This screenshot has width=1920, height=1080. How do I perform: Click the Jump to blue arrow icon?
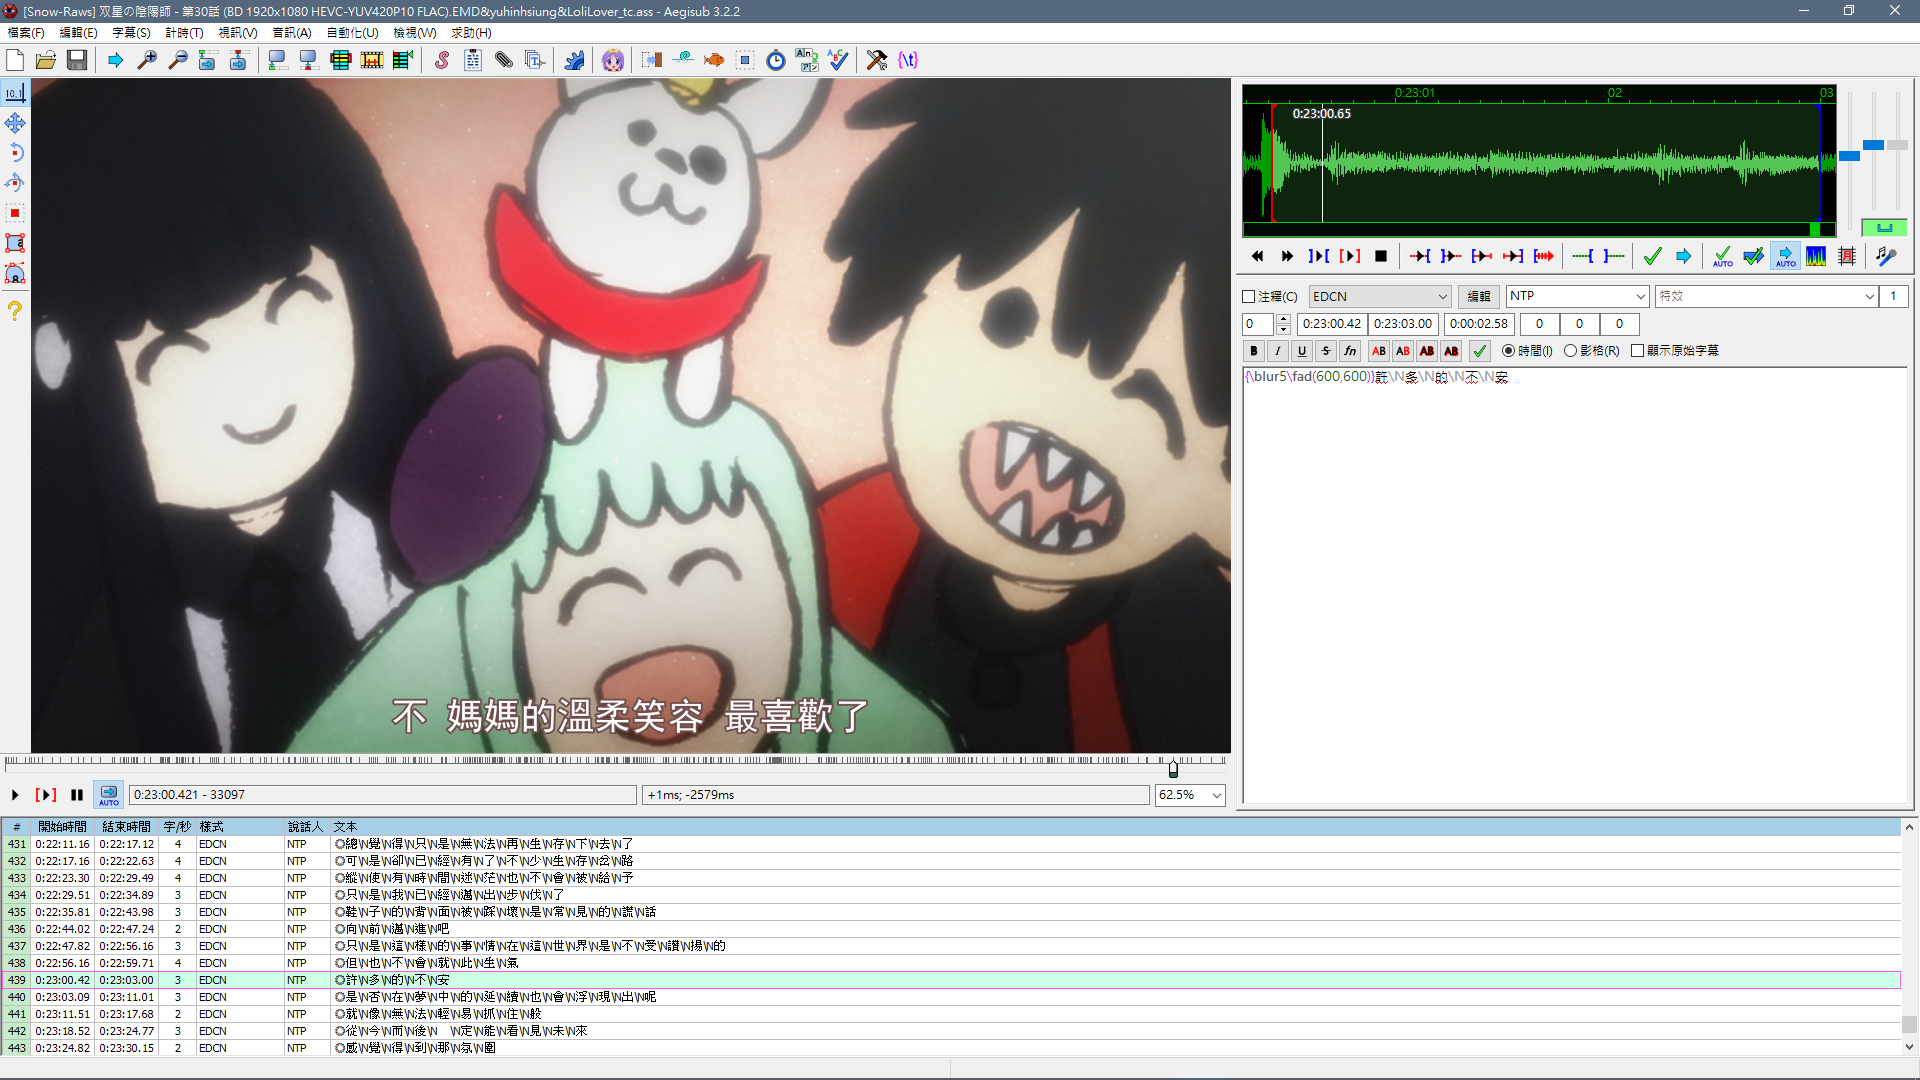click(x=116, y=60)
